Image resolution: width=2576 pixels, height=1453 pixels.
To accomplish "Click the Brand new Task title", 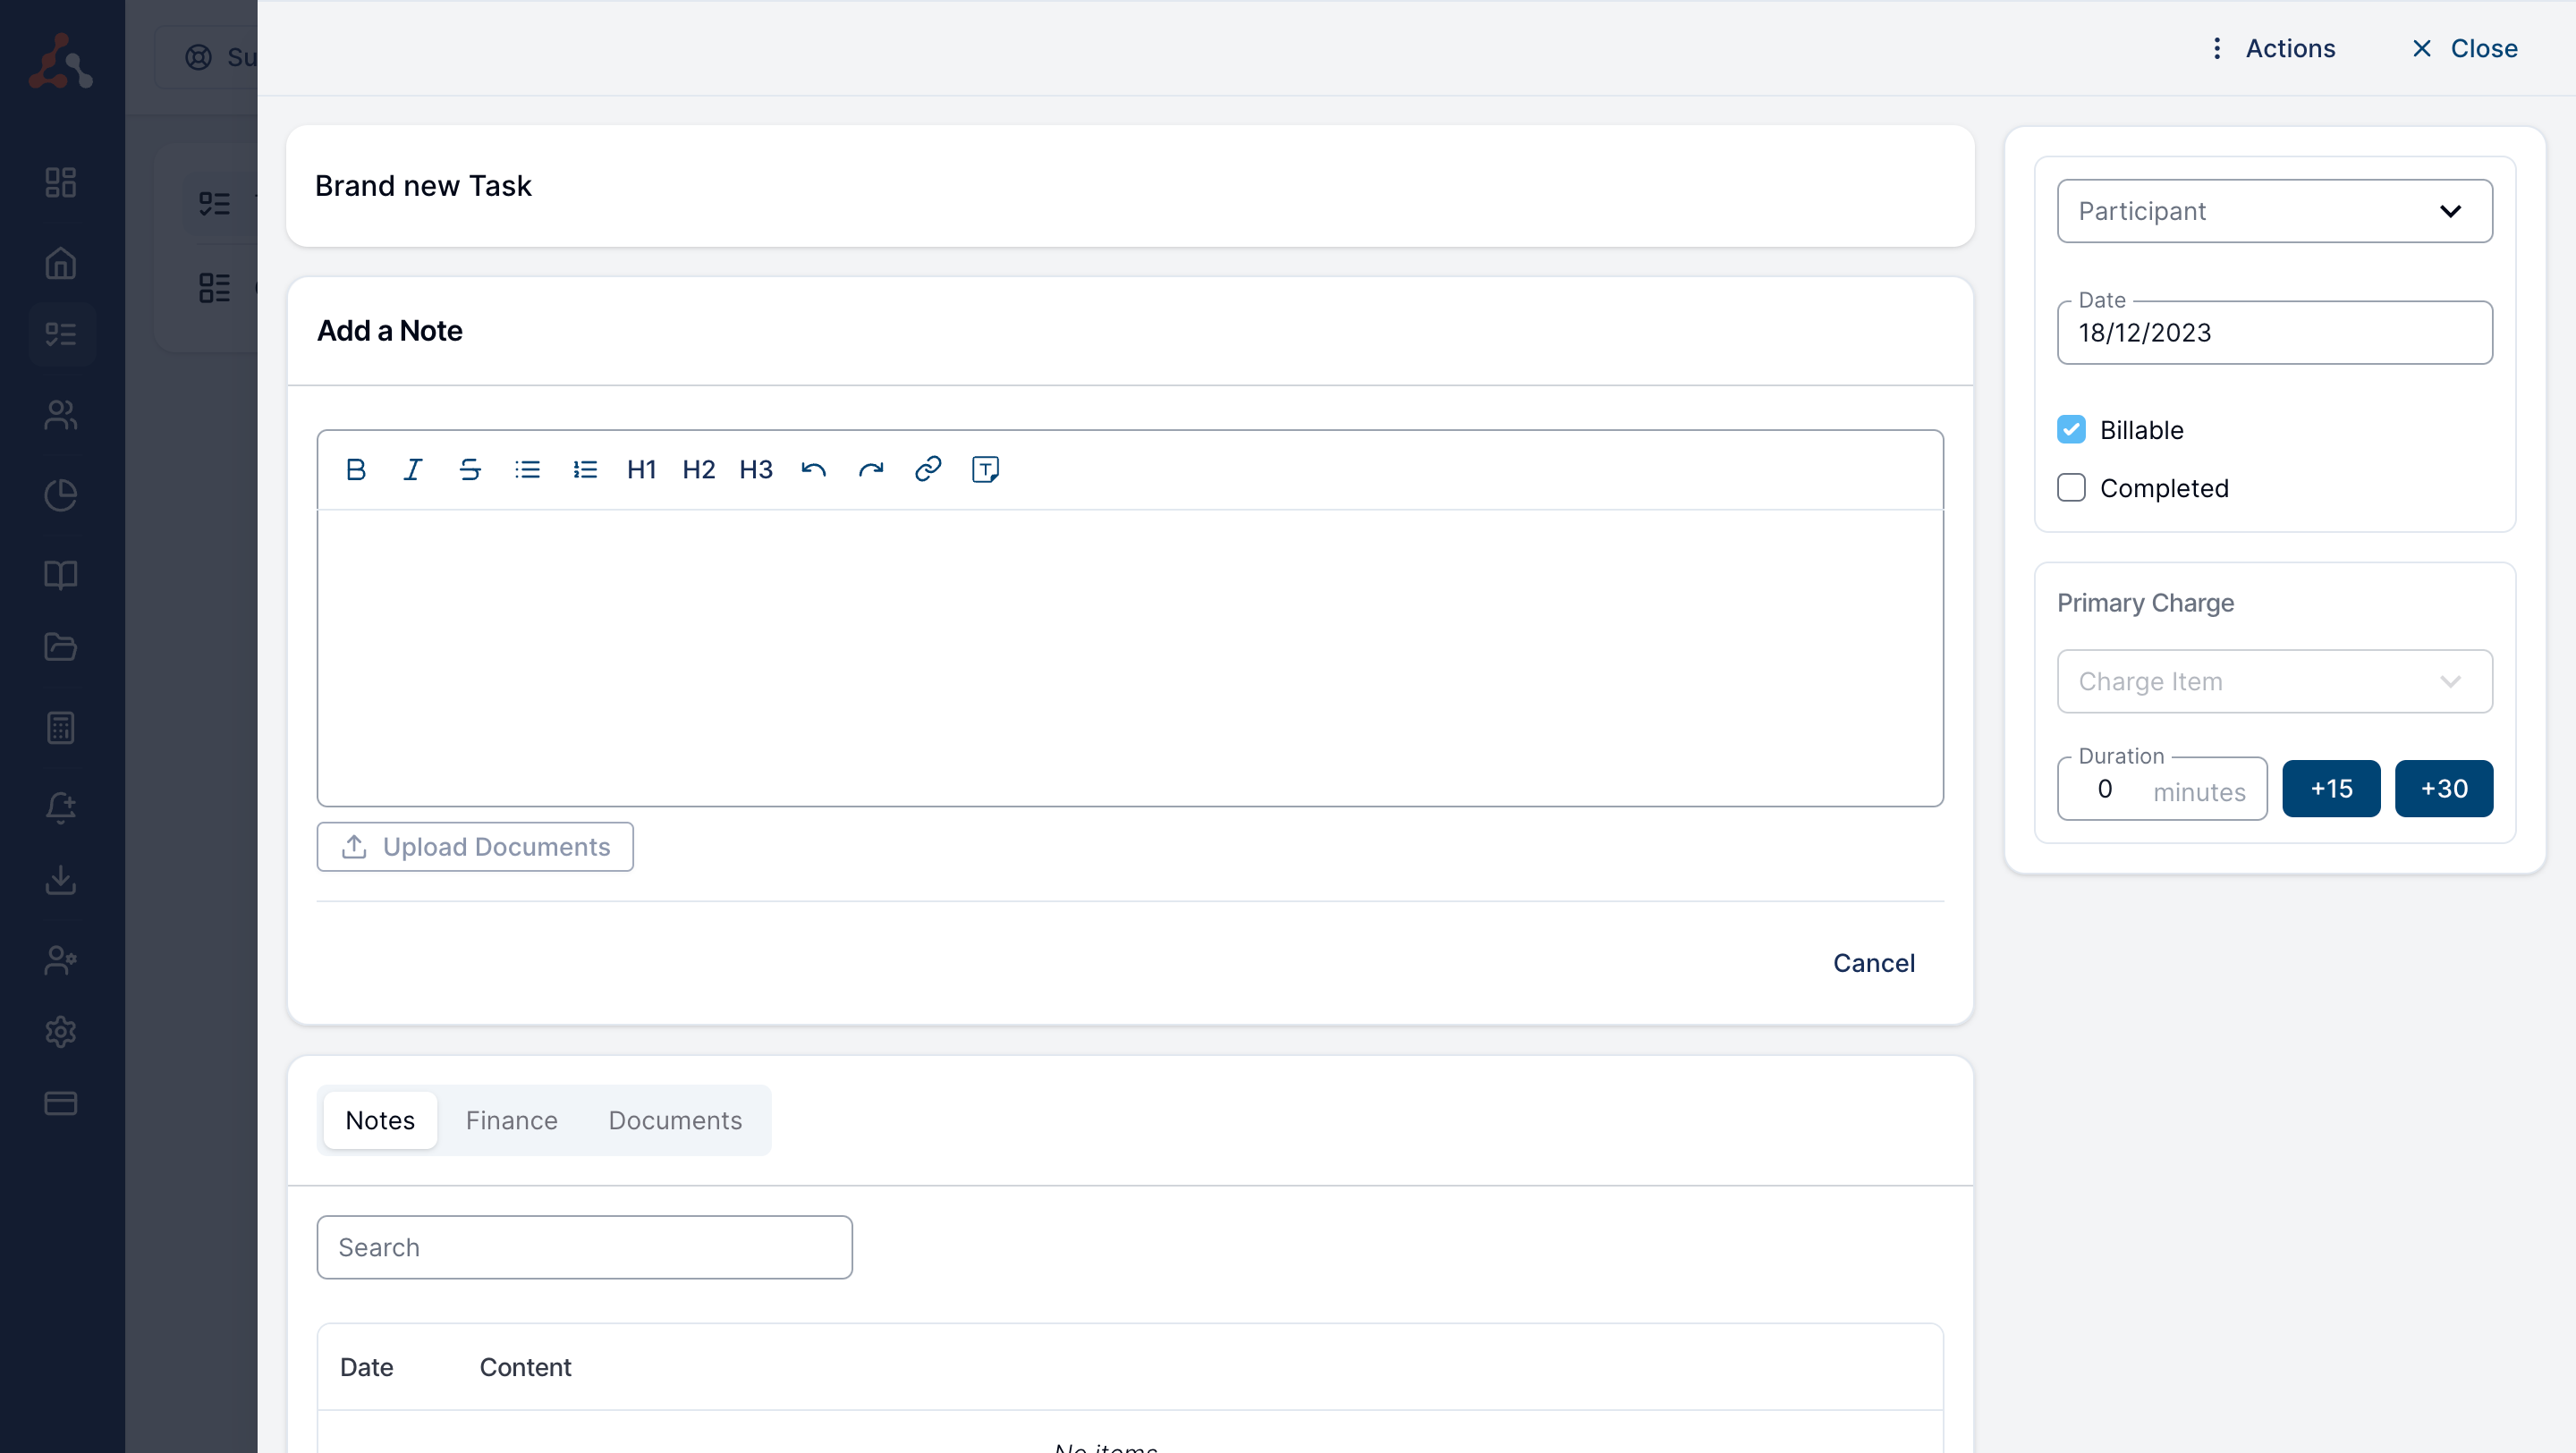I will (x=423, y=186).
